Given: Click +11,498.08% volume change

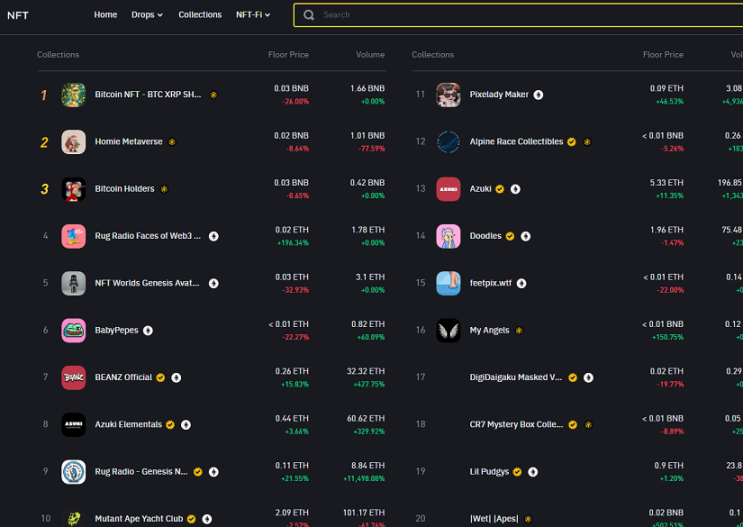Looking at the screenshot, I should 364,479.
